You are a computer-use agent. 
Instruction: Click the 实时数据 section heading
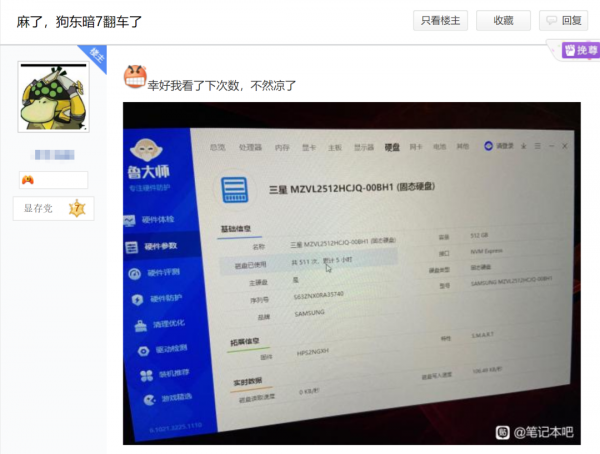[248, 381]
